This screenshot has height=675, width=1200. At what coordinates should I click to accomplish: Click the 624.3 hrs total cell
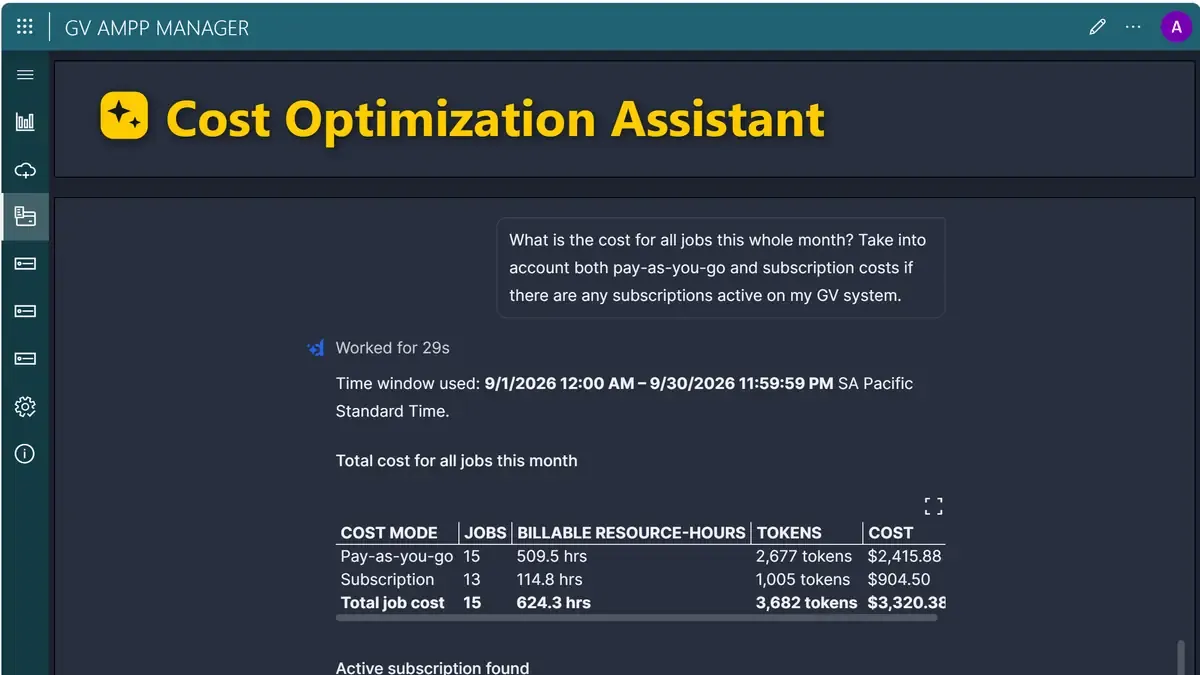(553, 603)
